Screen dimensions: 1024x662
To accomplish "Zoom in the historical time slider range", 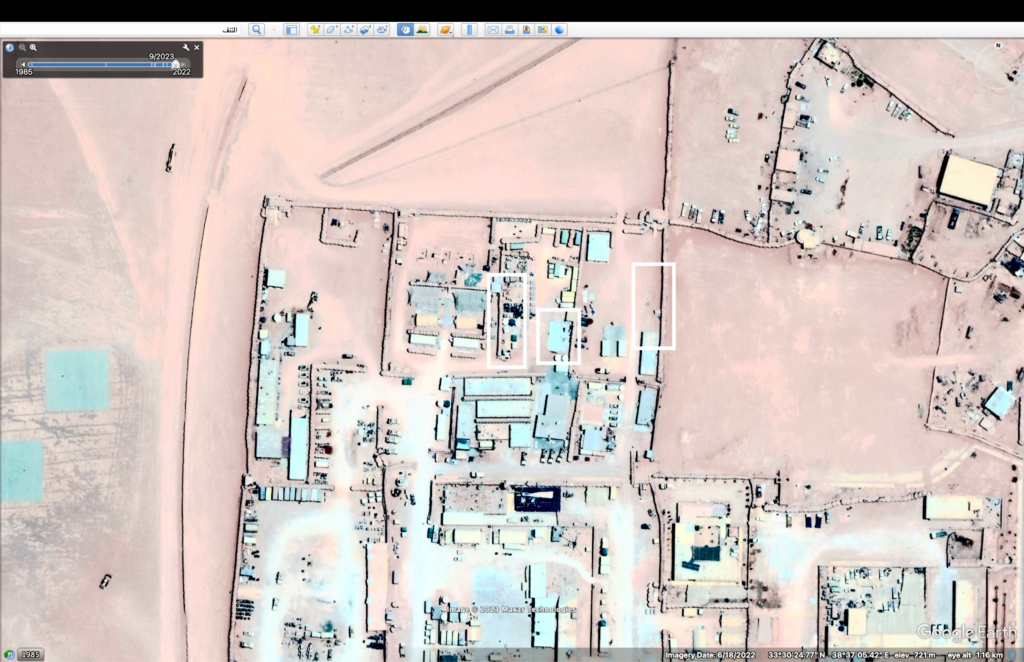I will (x=33, y=47).
